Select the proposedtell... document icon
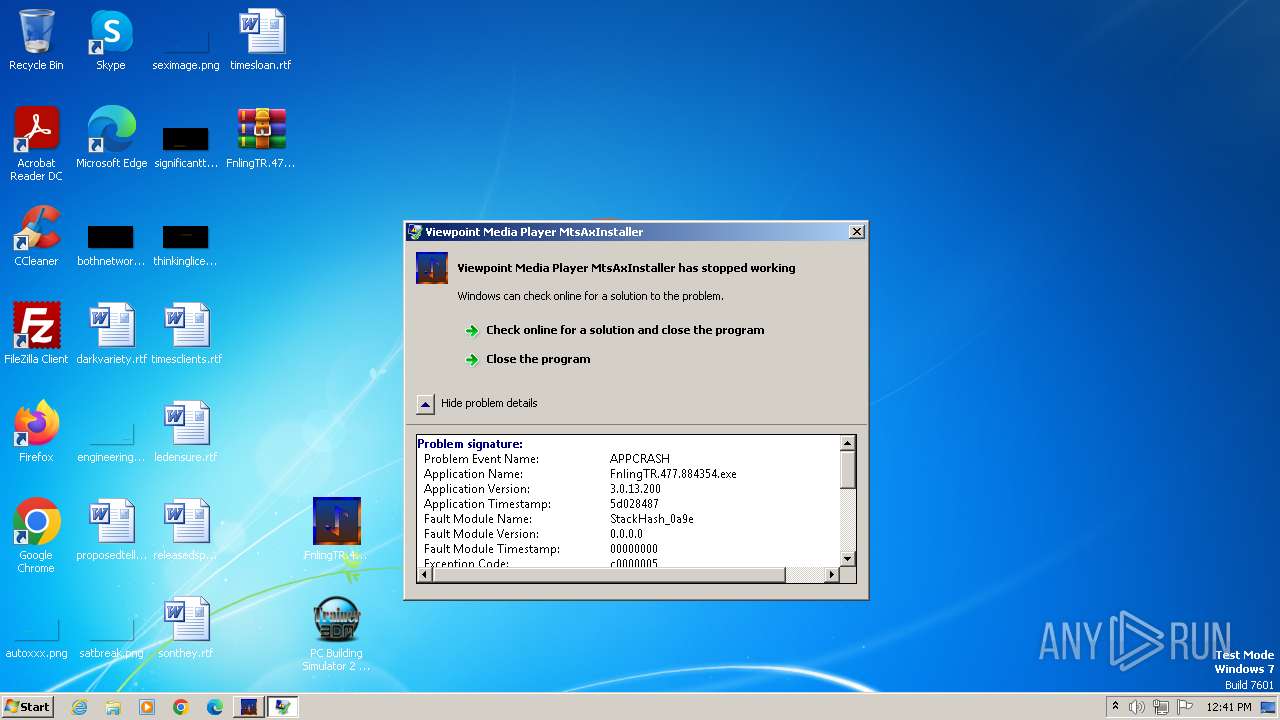1280x720 pixels. click(111, 530)
